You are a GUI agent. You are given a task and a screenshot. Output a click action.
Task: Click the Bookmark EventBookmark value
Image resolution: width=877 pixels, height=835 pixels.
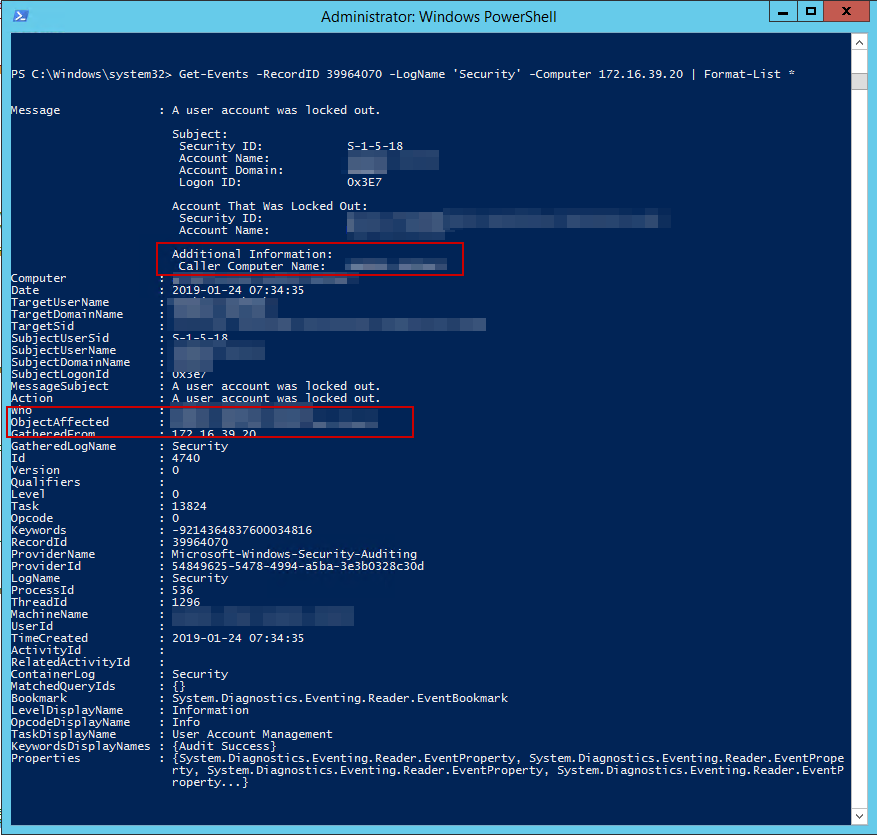[x=340, y=698]
